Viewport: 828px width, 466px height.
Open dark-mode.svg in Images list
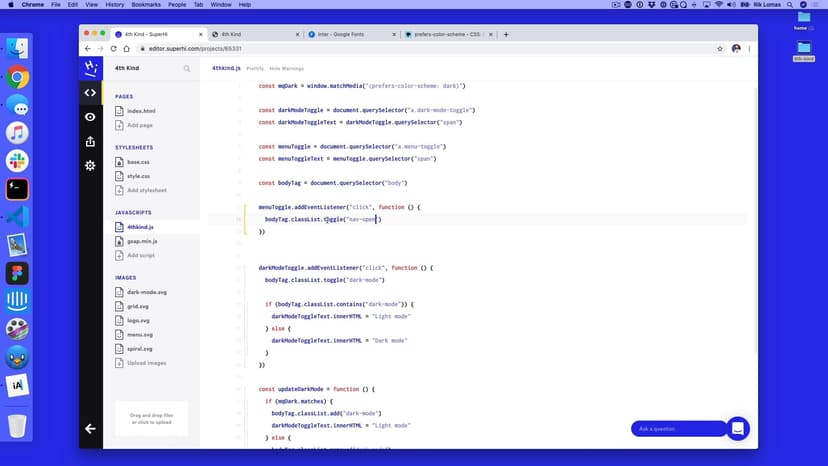coord(146,292)
